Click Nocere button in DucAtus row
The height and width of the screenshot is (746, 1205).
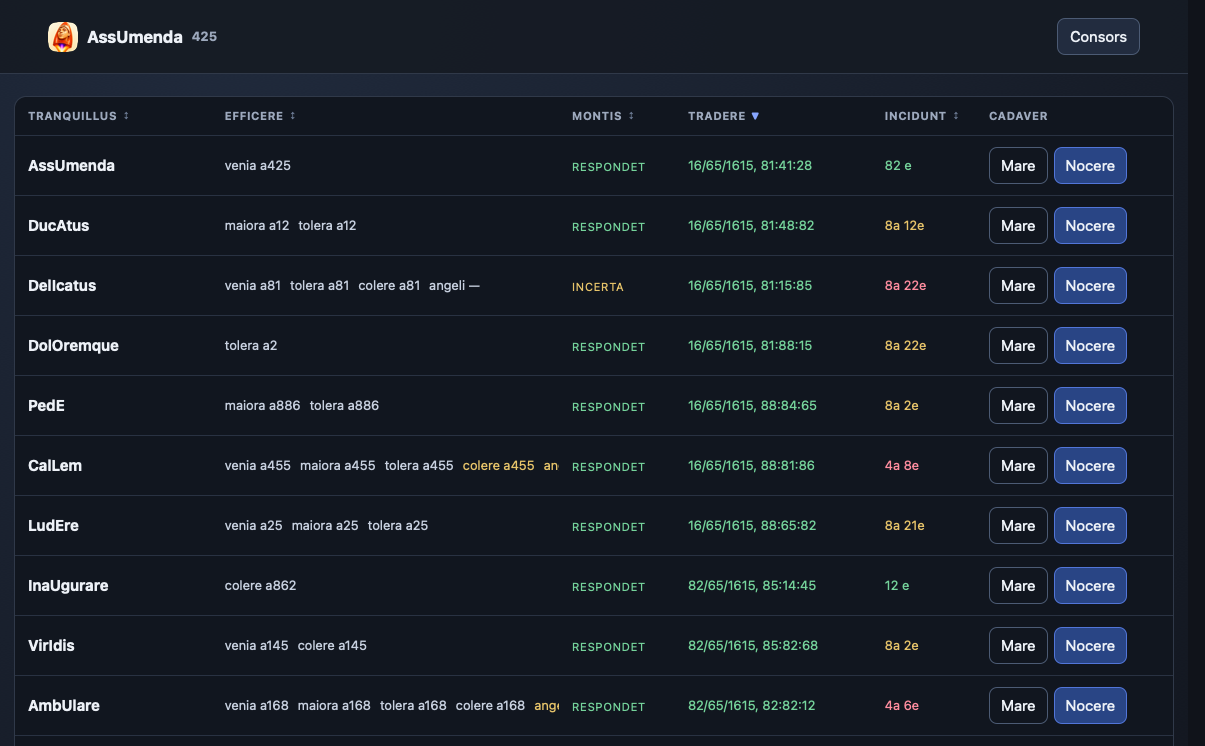tap(1090, 226)
